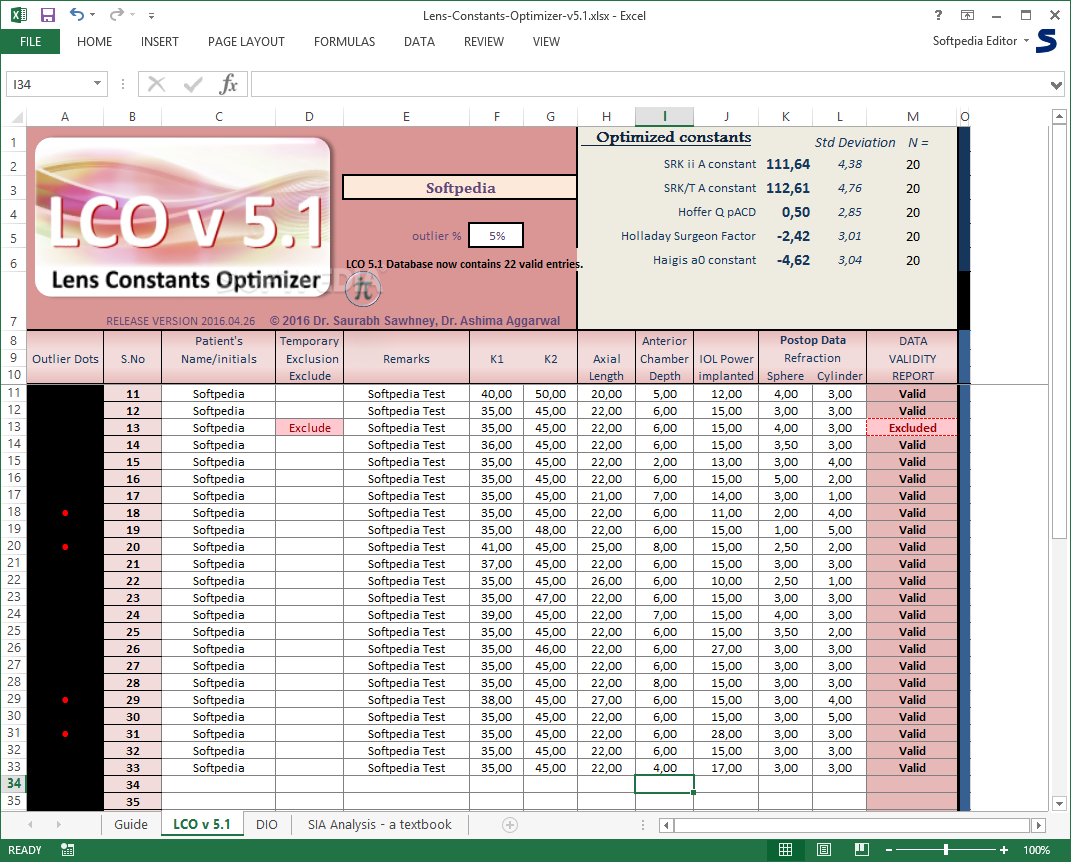Click the Redo arrow icon
The width and height of the screenshot is (1071, 862).
tap(117, 14)
